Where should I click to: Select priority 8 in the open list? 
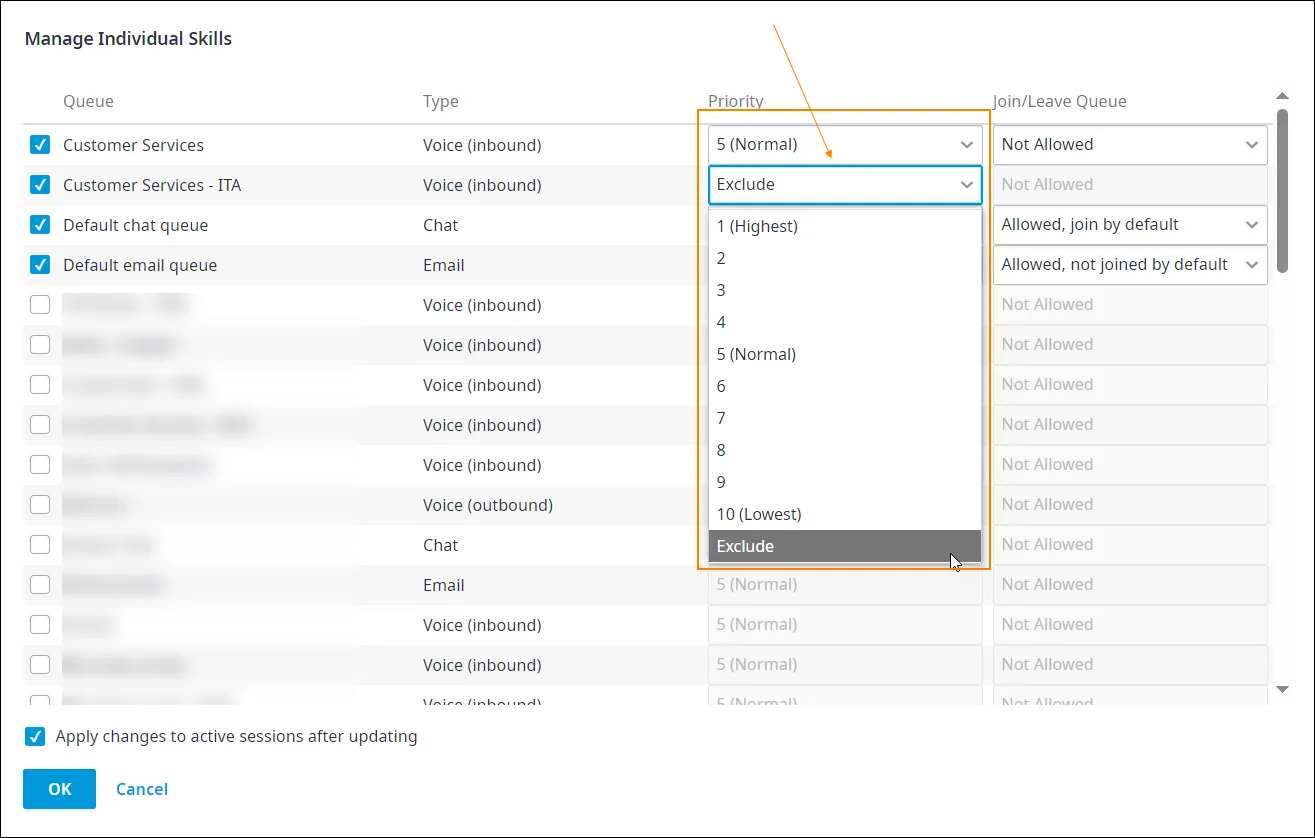845,450
